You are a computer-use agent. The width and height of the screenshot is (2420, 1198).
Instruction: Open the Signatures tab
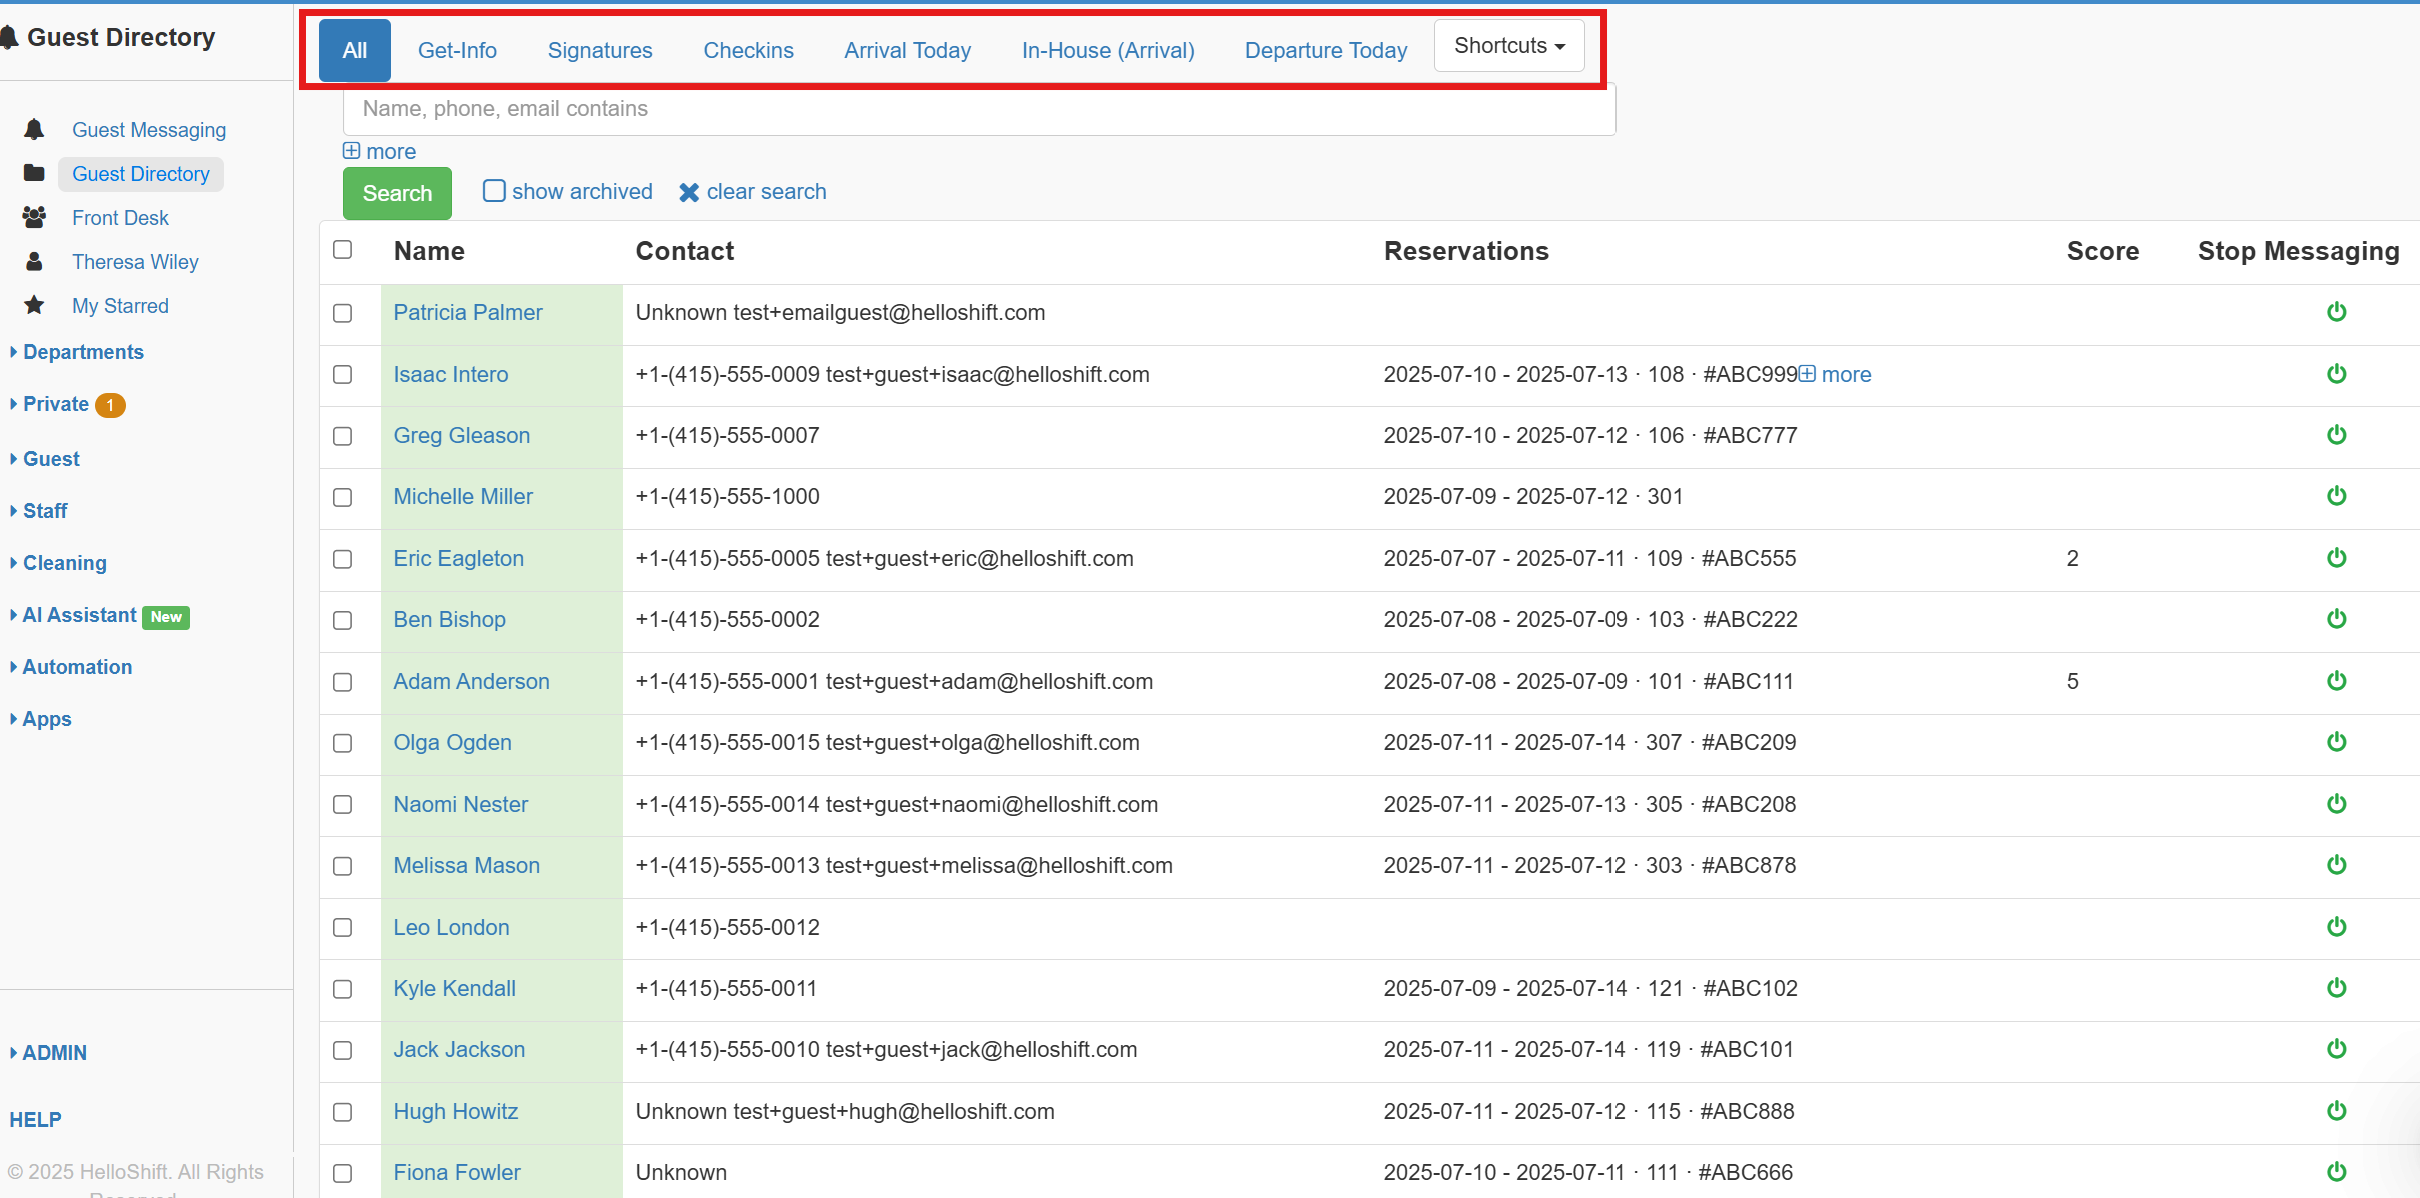(x=599, y=50)
